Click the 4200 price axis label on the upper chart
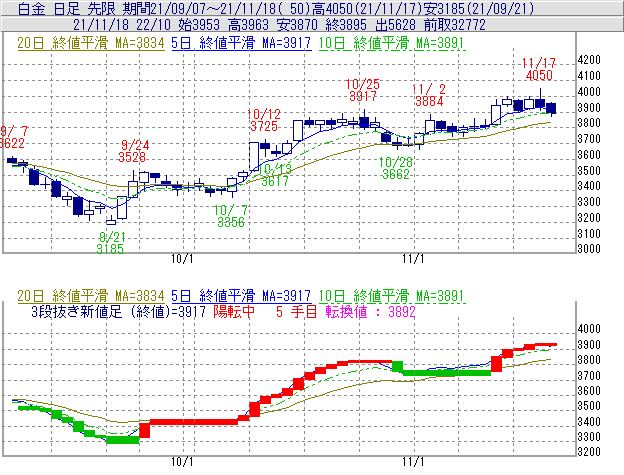The height and width of the screenshot is (475, 624). (589, 60)
